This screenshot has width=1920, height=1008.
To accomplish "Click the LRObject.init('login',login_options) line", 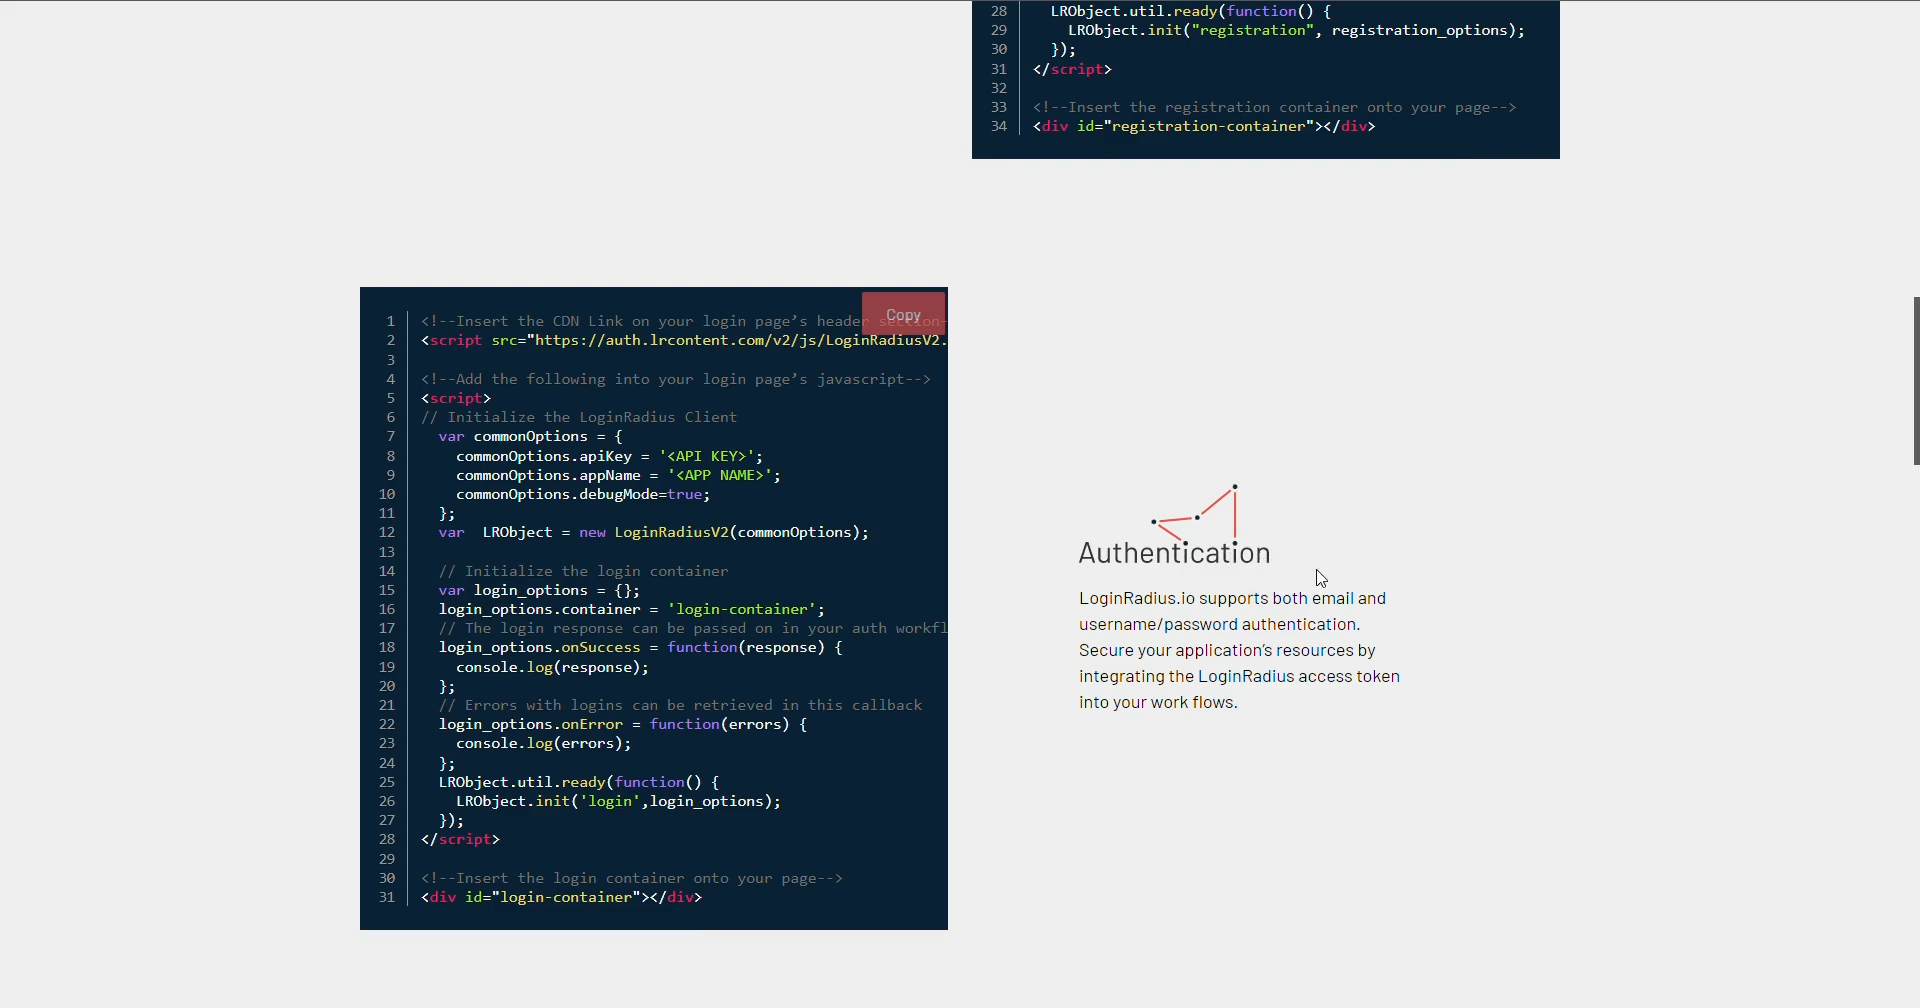I will [618, 801].
